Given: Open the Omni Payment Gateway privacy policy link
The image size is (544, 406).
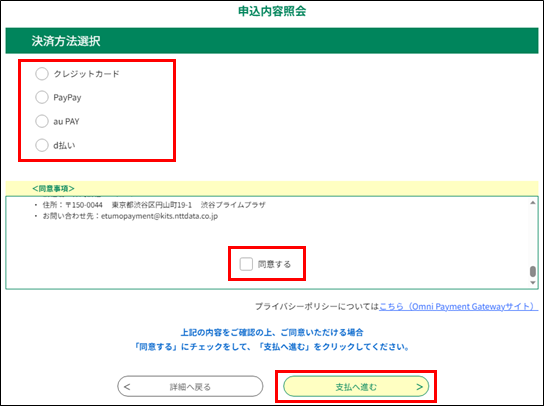Looking at the screenshot, I should (x=458, y=306).
